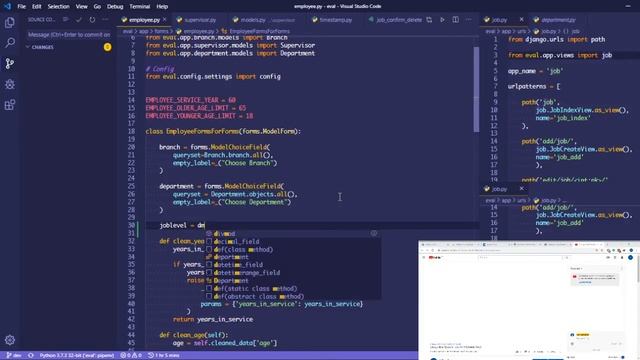Open the Terminal menu
This screenshot has width=640, height=360.
pyautogui.click(x=140, y=7)
